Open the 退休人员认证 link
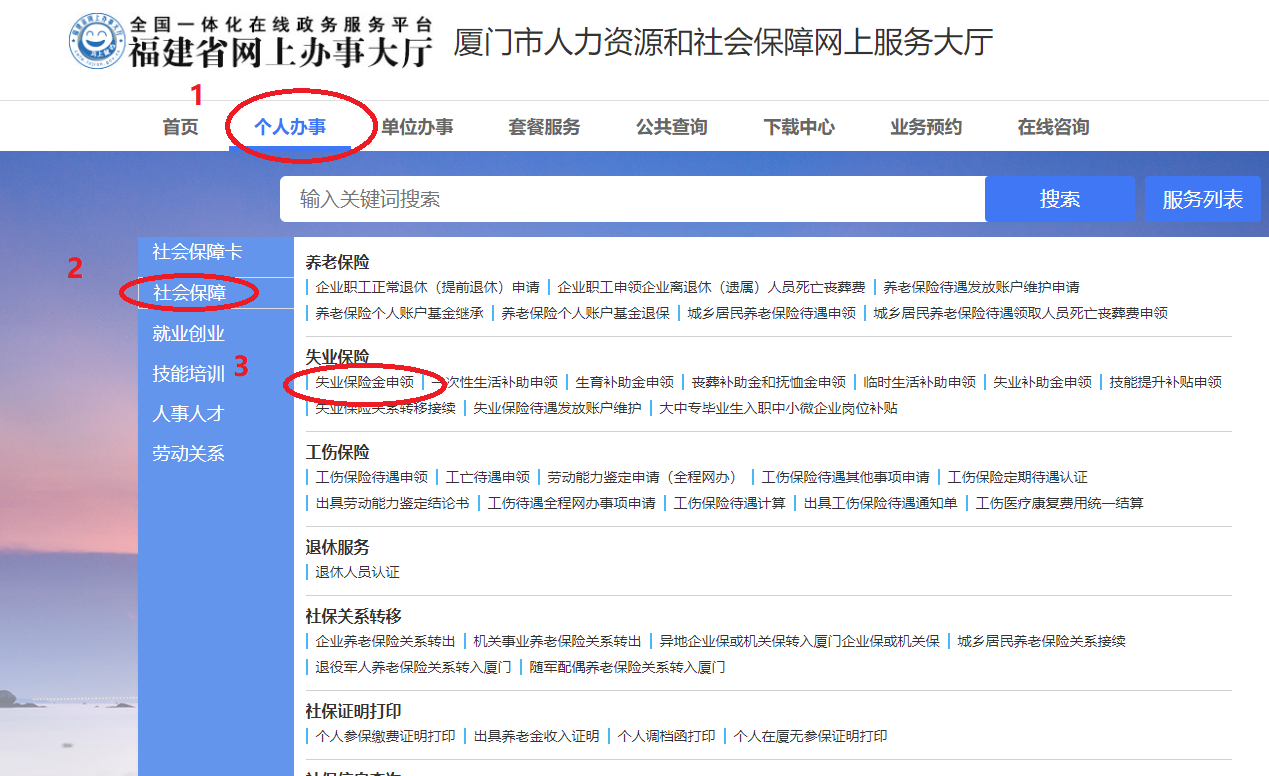This screenshot has width=1269, height=776. click(x=357, y=572)
